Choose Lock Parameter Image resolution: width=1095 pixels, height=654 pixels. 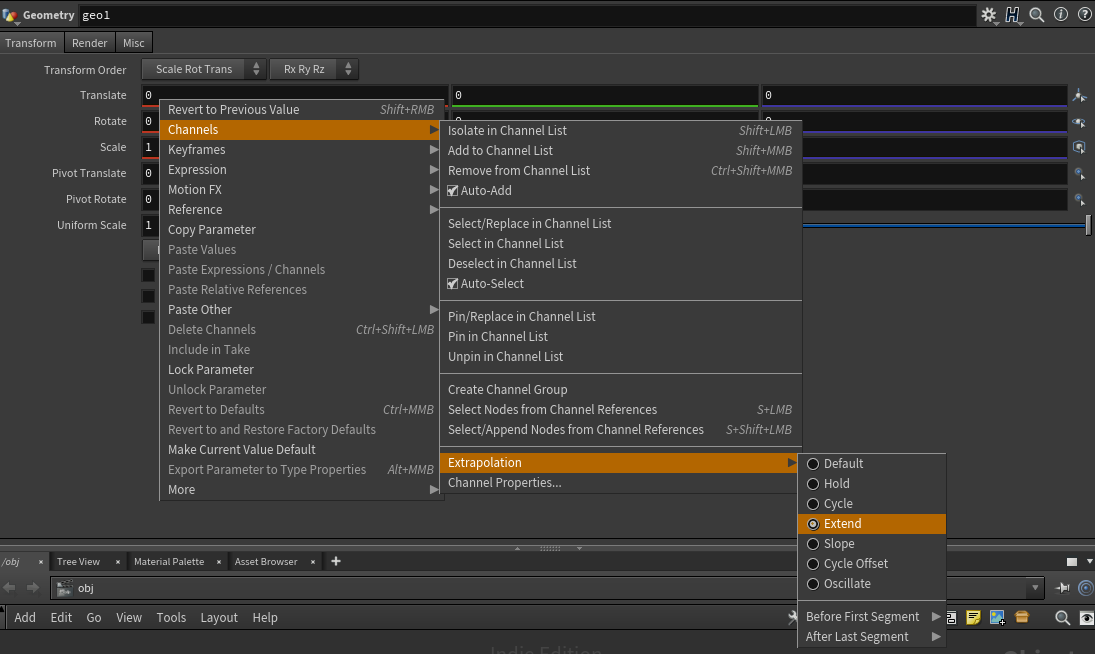tap(302, 369)
